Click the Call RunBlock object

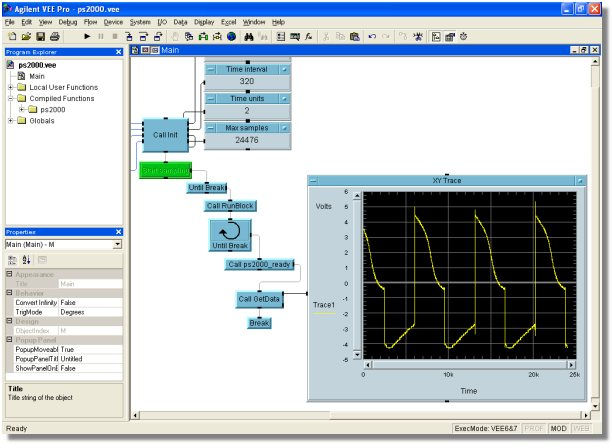[x=230, y=206]
